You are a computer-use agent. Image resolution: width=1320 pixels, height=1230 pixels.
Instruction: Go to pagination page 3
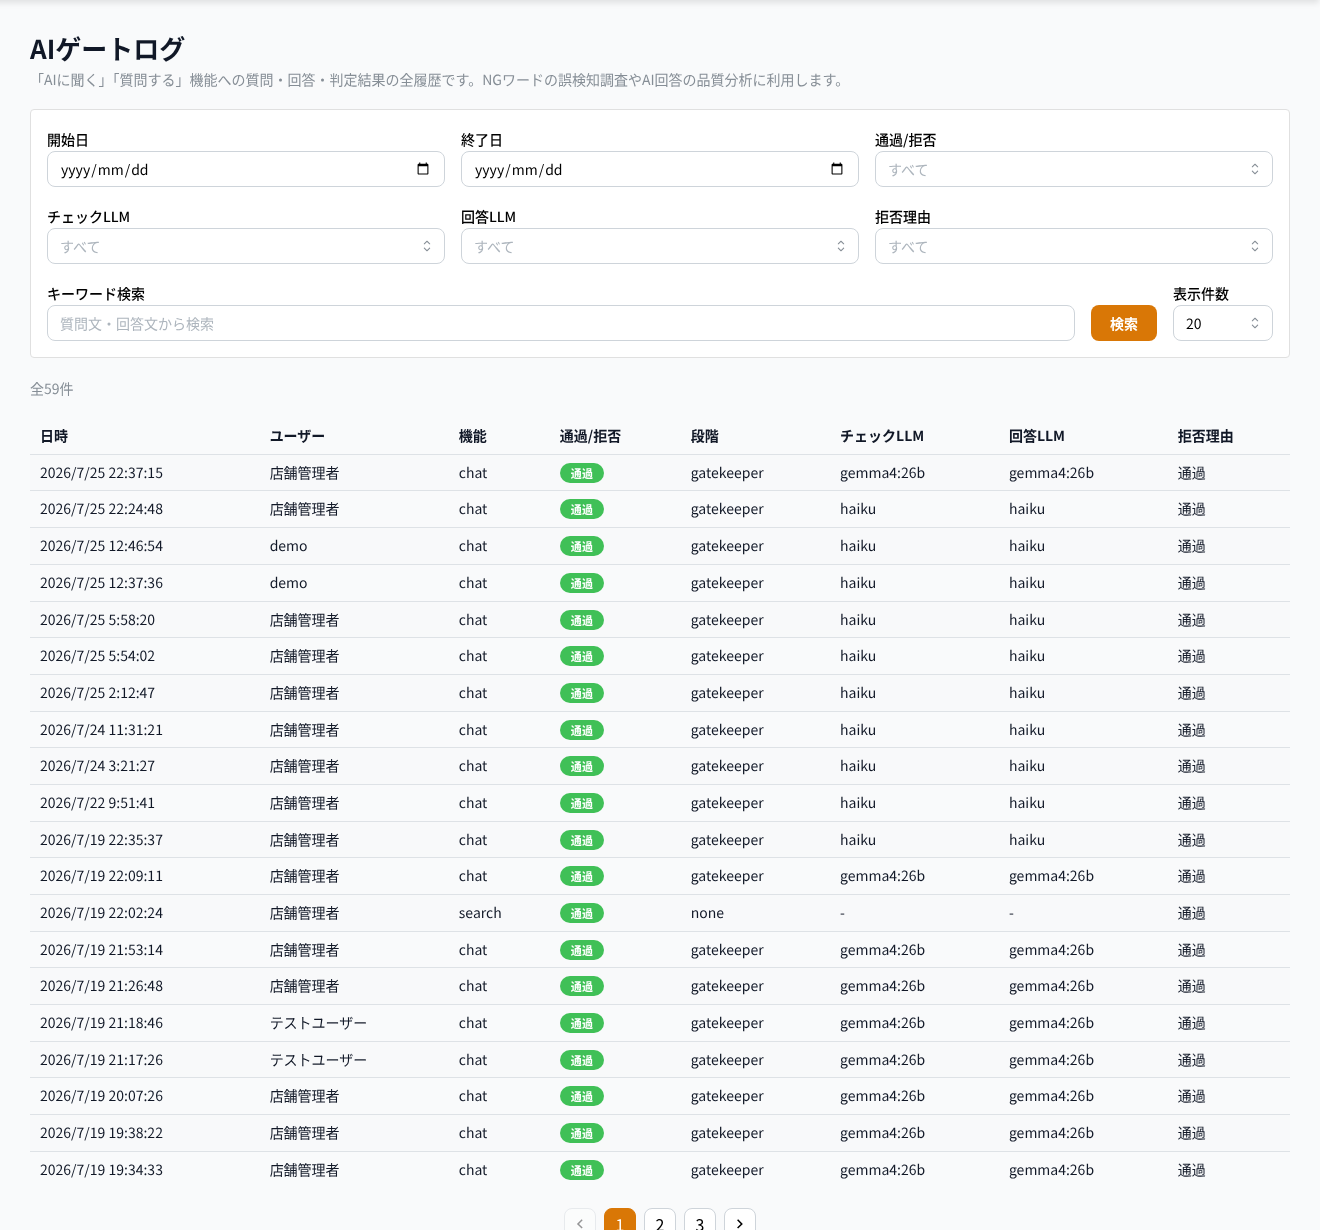(x=700, y=1221)
